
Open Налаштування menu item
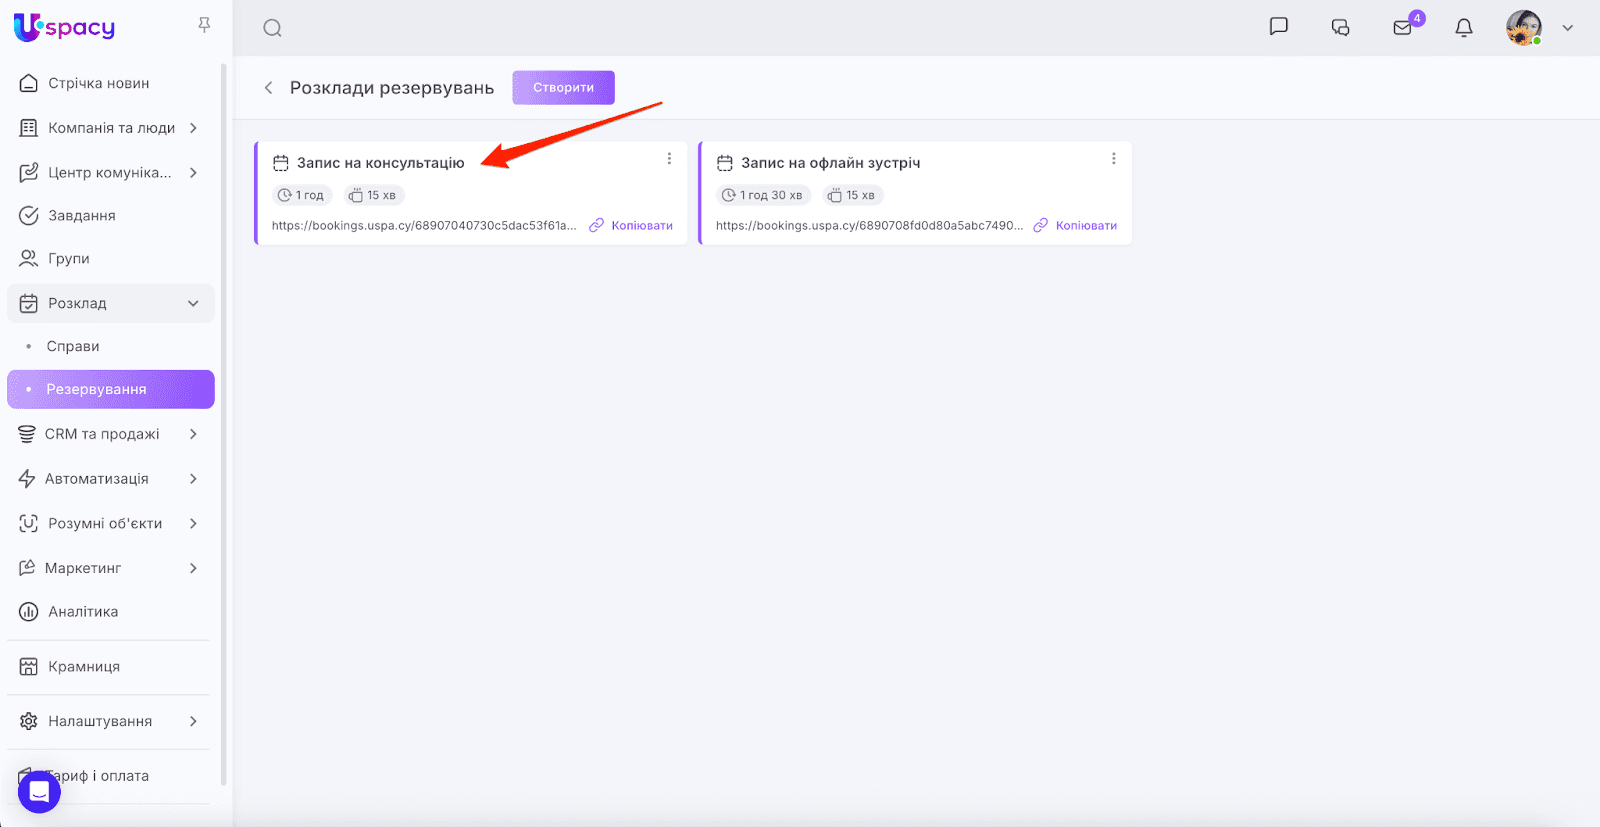point(100,721)
